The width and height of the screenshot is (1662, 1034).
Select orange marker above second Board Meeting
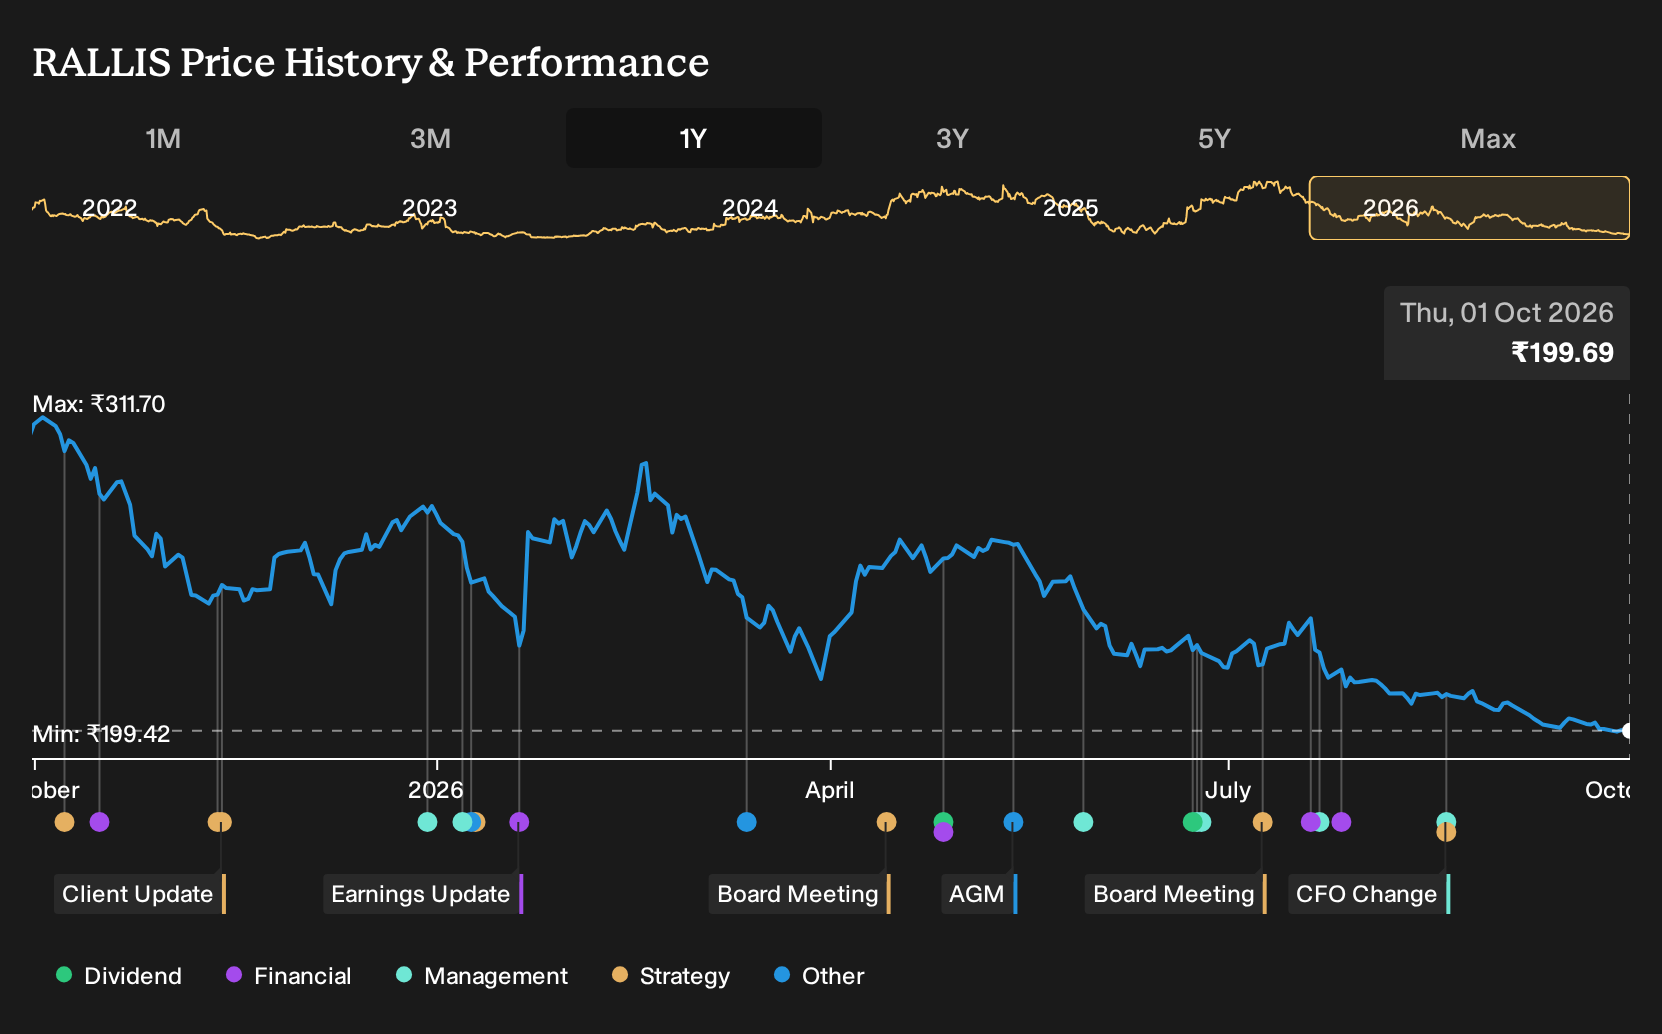[1262, 822]
